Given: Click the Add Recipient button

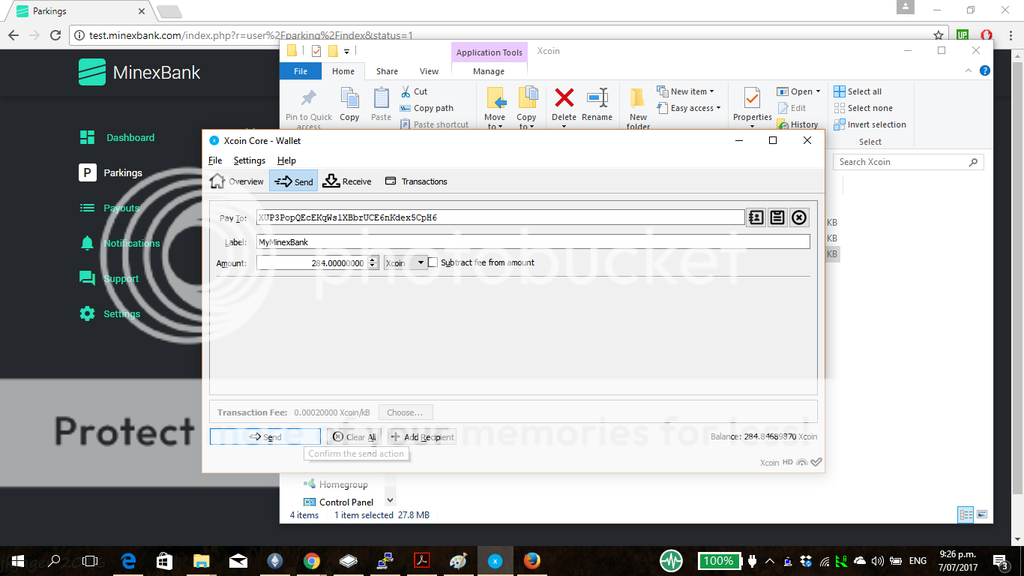Looking at the screenshot, I should [422, 436].
